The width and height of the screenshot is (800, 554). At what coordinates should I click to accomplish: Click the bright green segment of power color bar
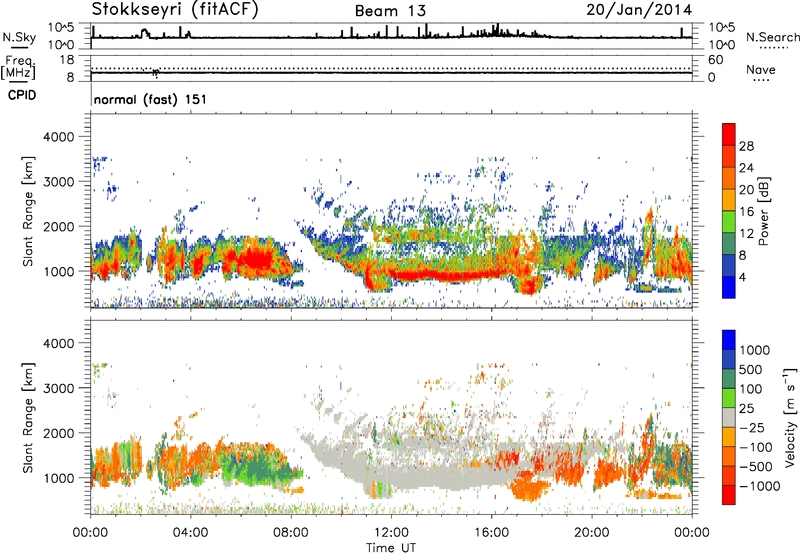tap(729, 222)
